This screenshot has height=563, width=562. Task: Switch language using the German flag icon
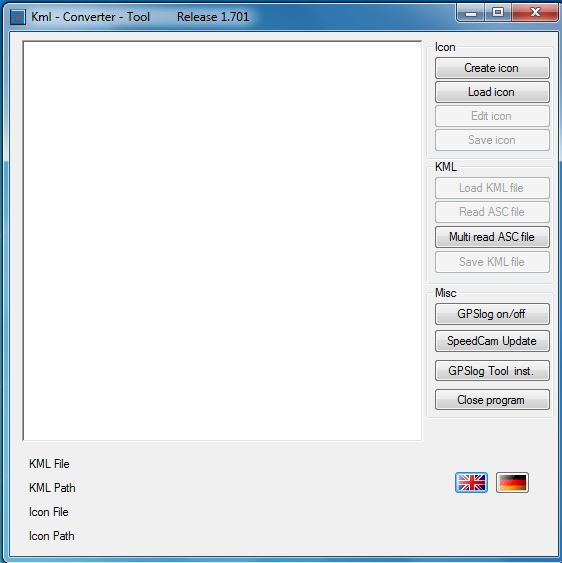[512, 482]
